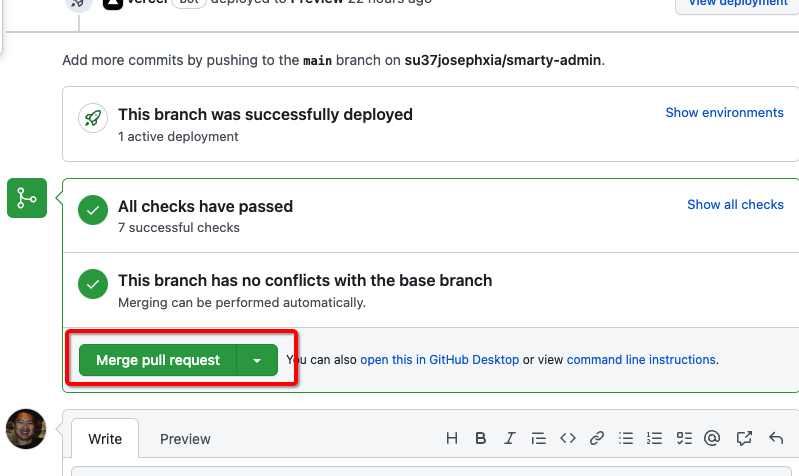Click the saved replies arrow icon
Image resolution: width=799 pixels, height=476 pixels.
click(775, 438)
